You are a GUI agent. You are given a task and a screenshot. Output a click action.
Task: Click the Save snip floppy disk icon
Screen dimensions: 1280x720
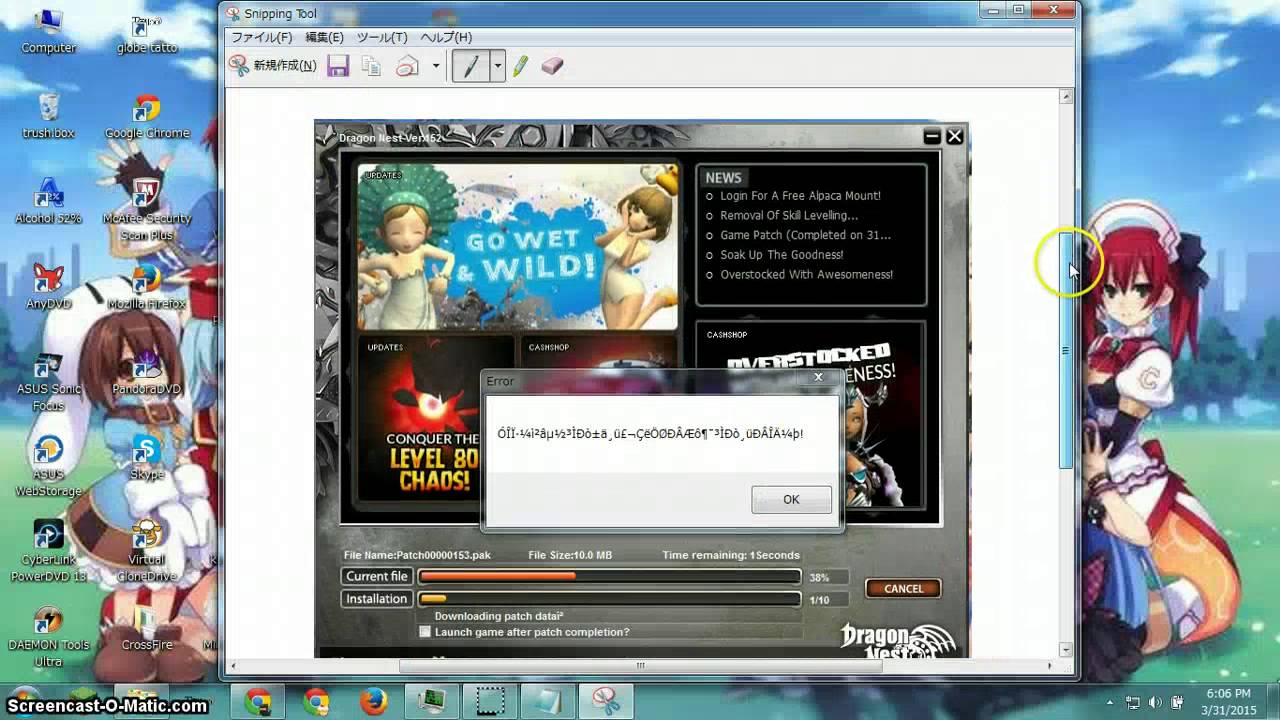(x=338, y=66)
